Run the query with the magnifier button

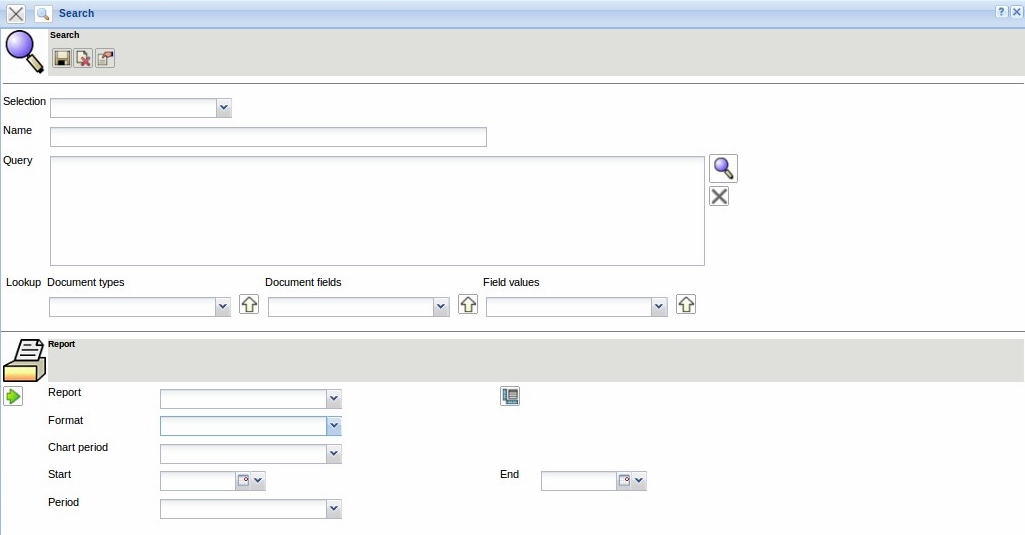pos(723,169)
